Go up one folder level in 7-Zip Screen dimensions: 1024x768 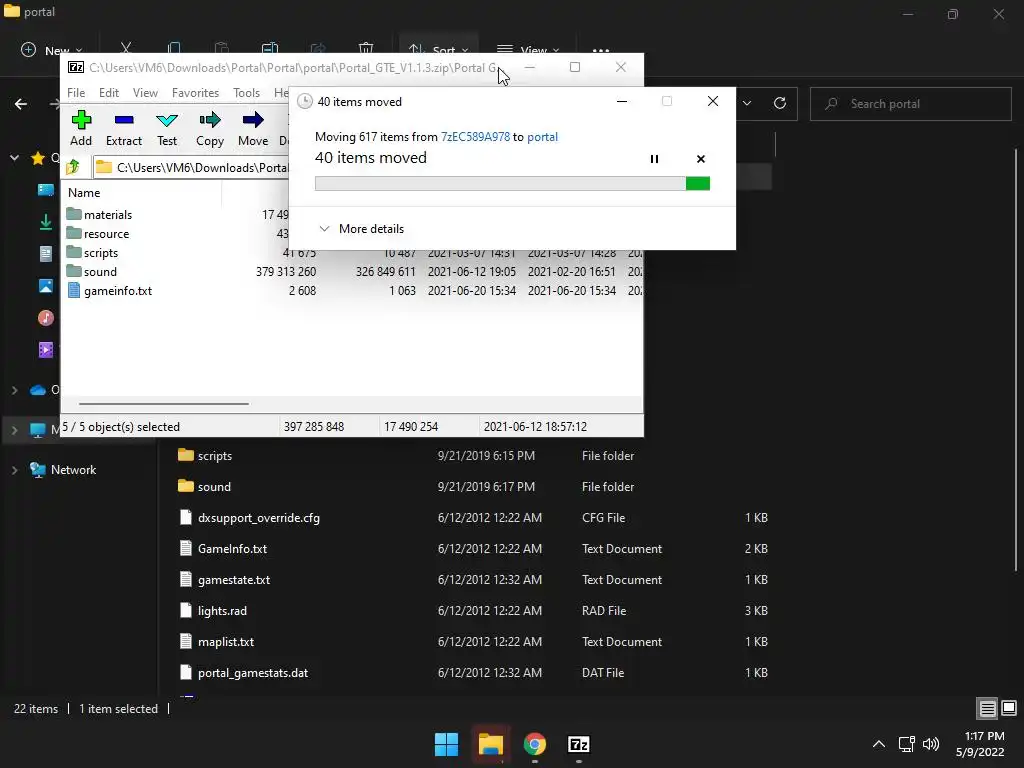coord(73,167)
